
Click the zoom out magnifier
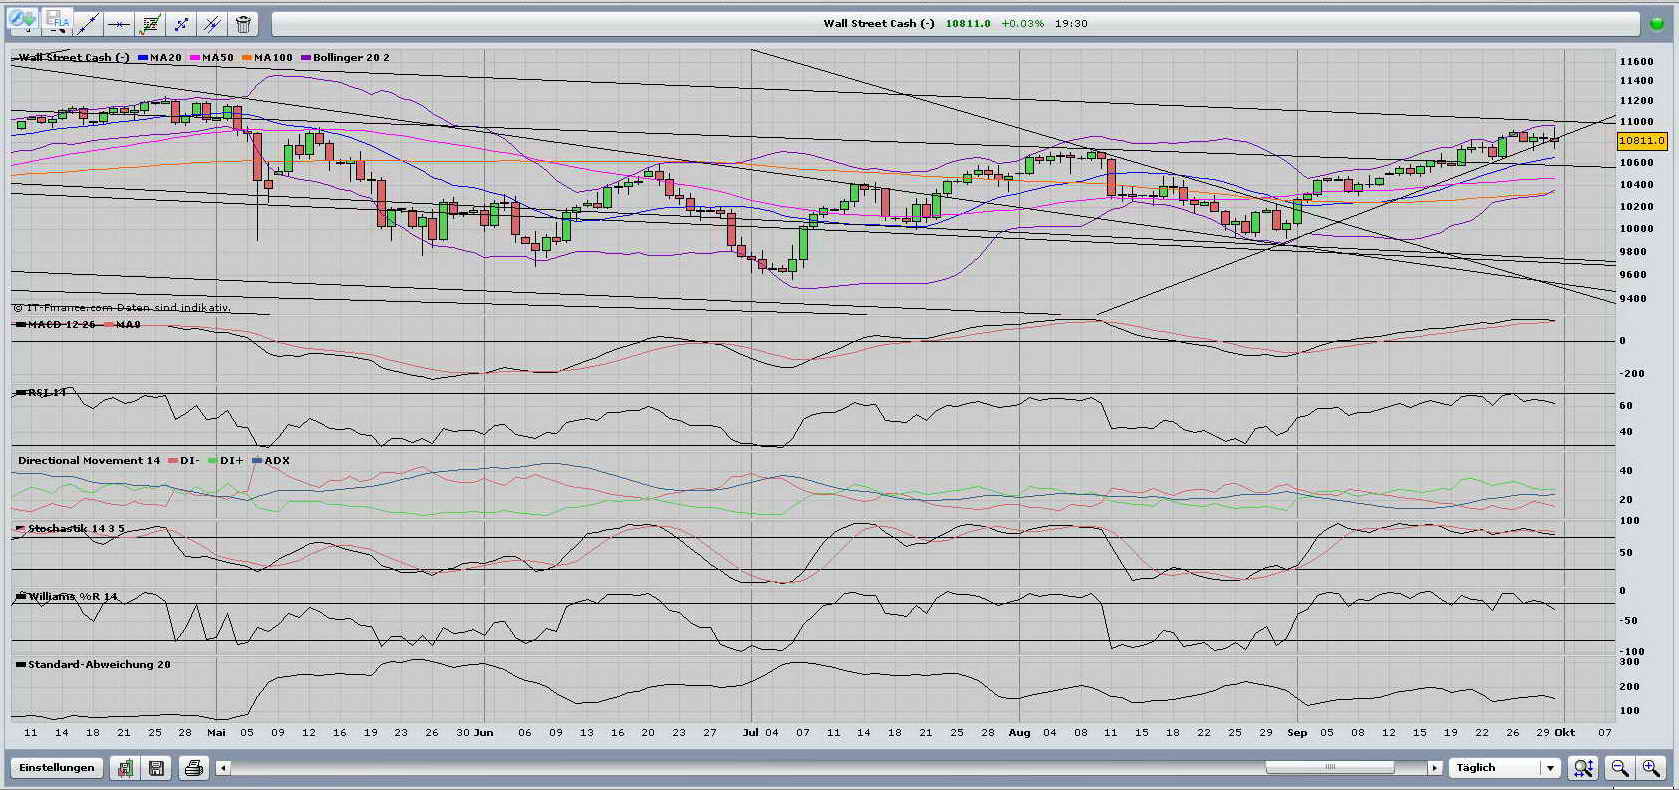[x=1619, y=768]
